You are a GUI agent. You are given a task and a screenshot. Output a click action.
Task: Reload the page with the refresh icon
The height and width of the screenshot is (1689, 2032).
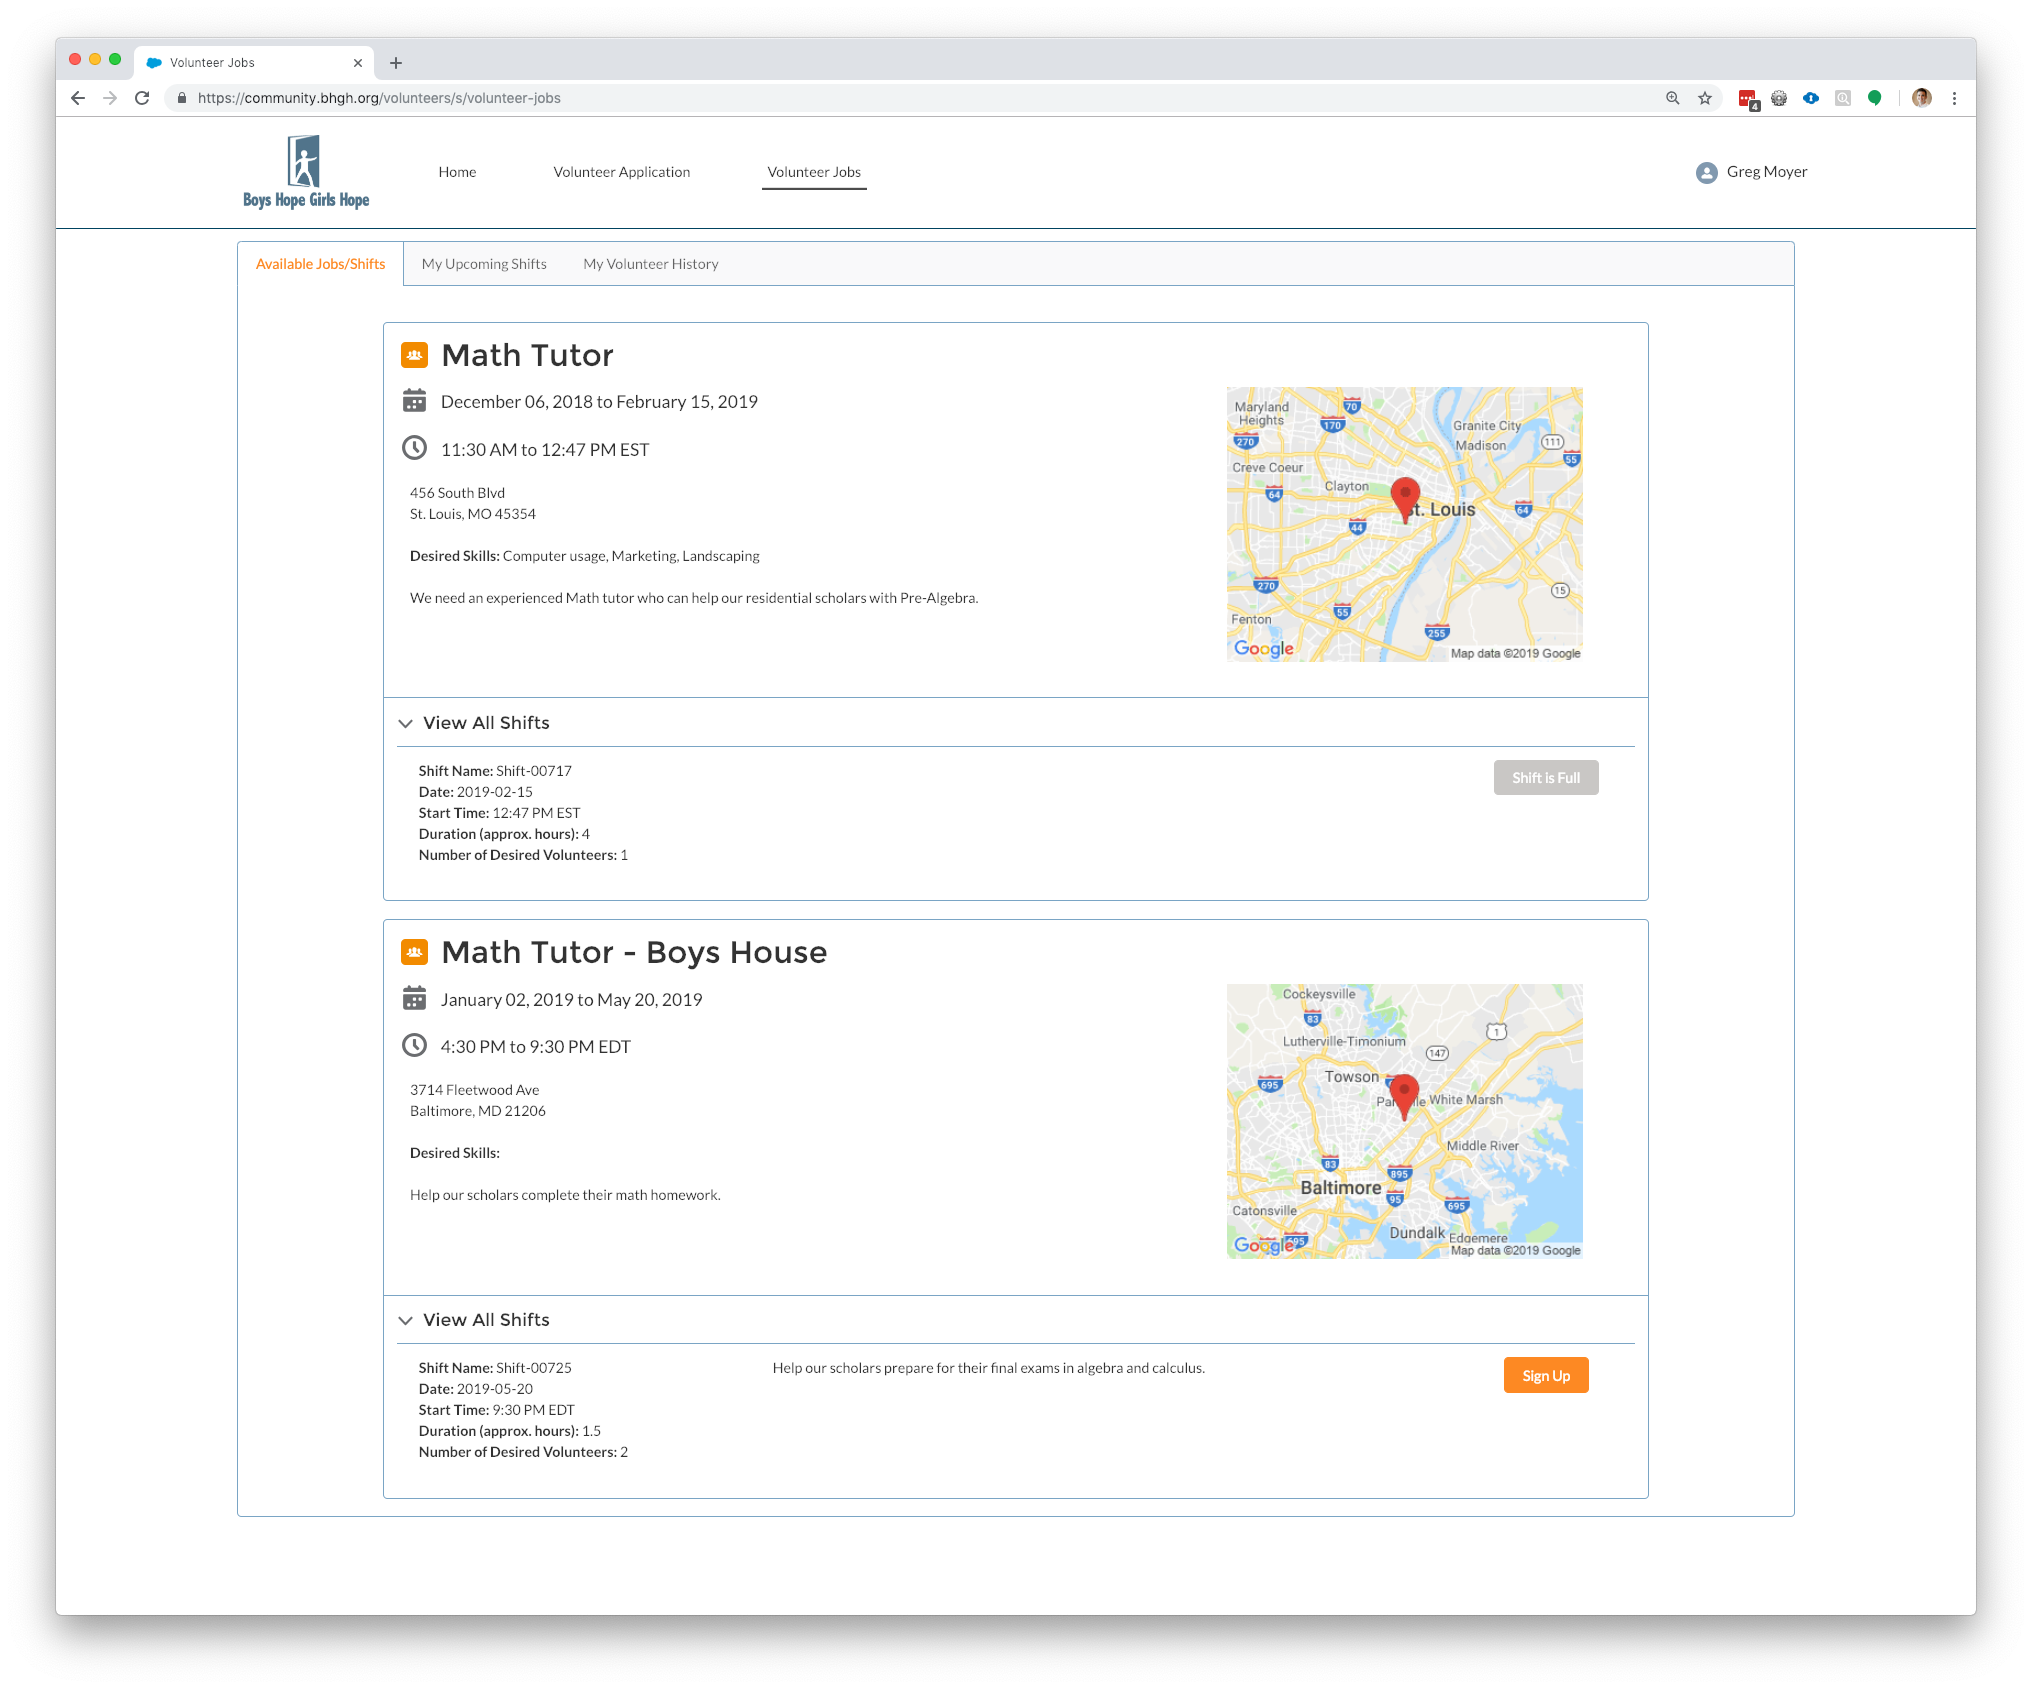142,98
